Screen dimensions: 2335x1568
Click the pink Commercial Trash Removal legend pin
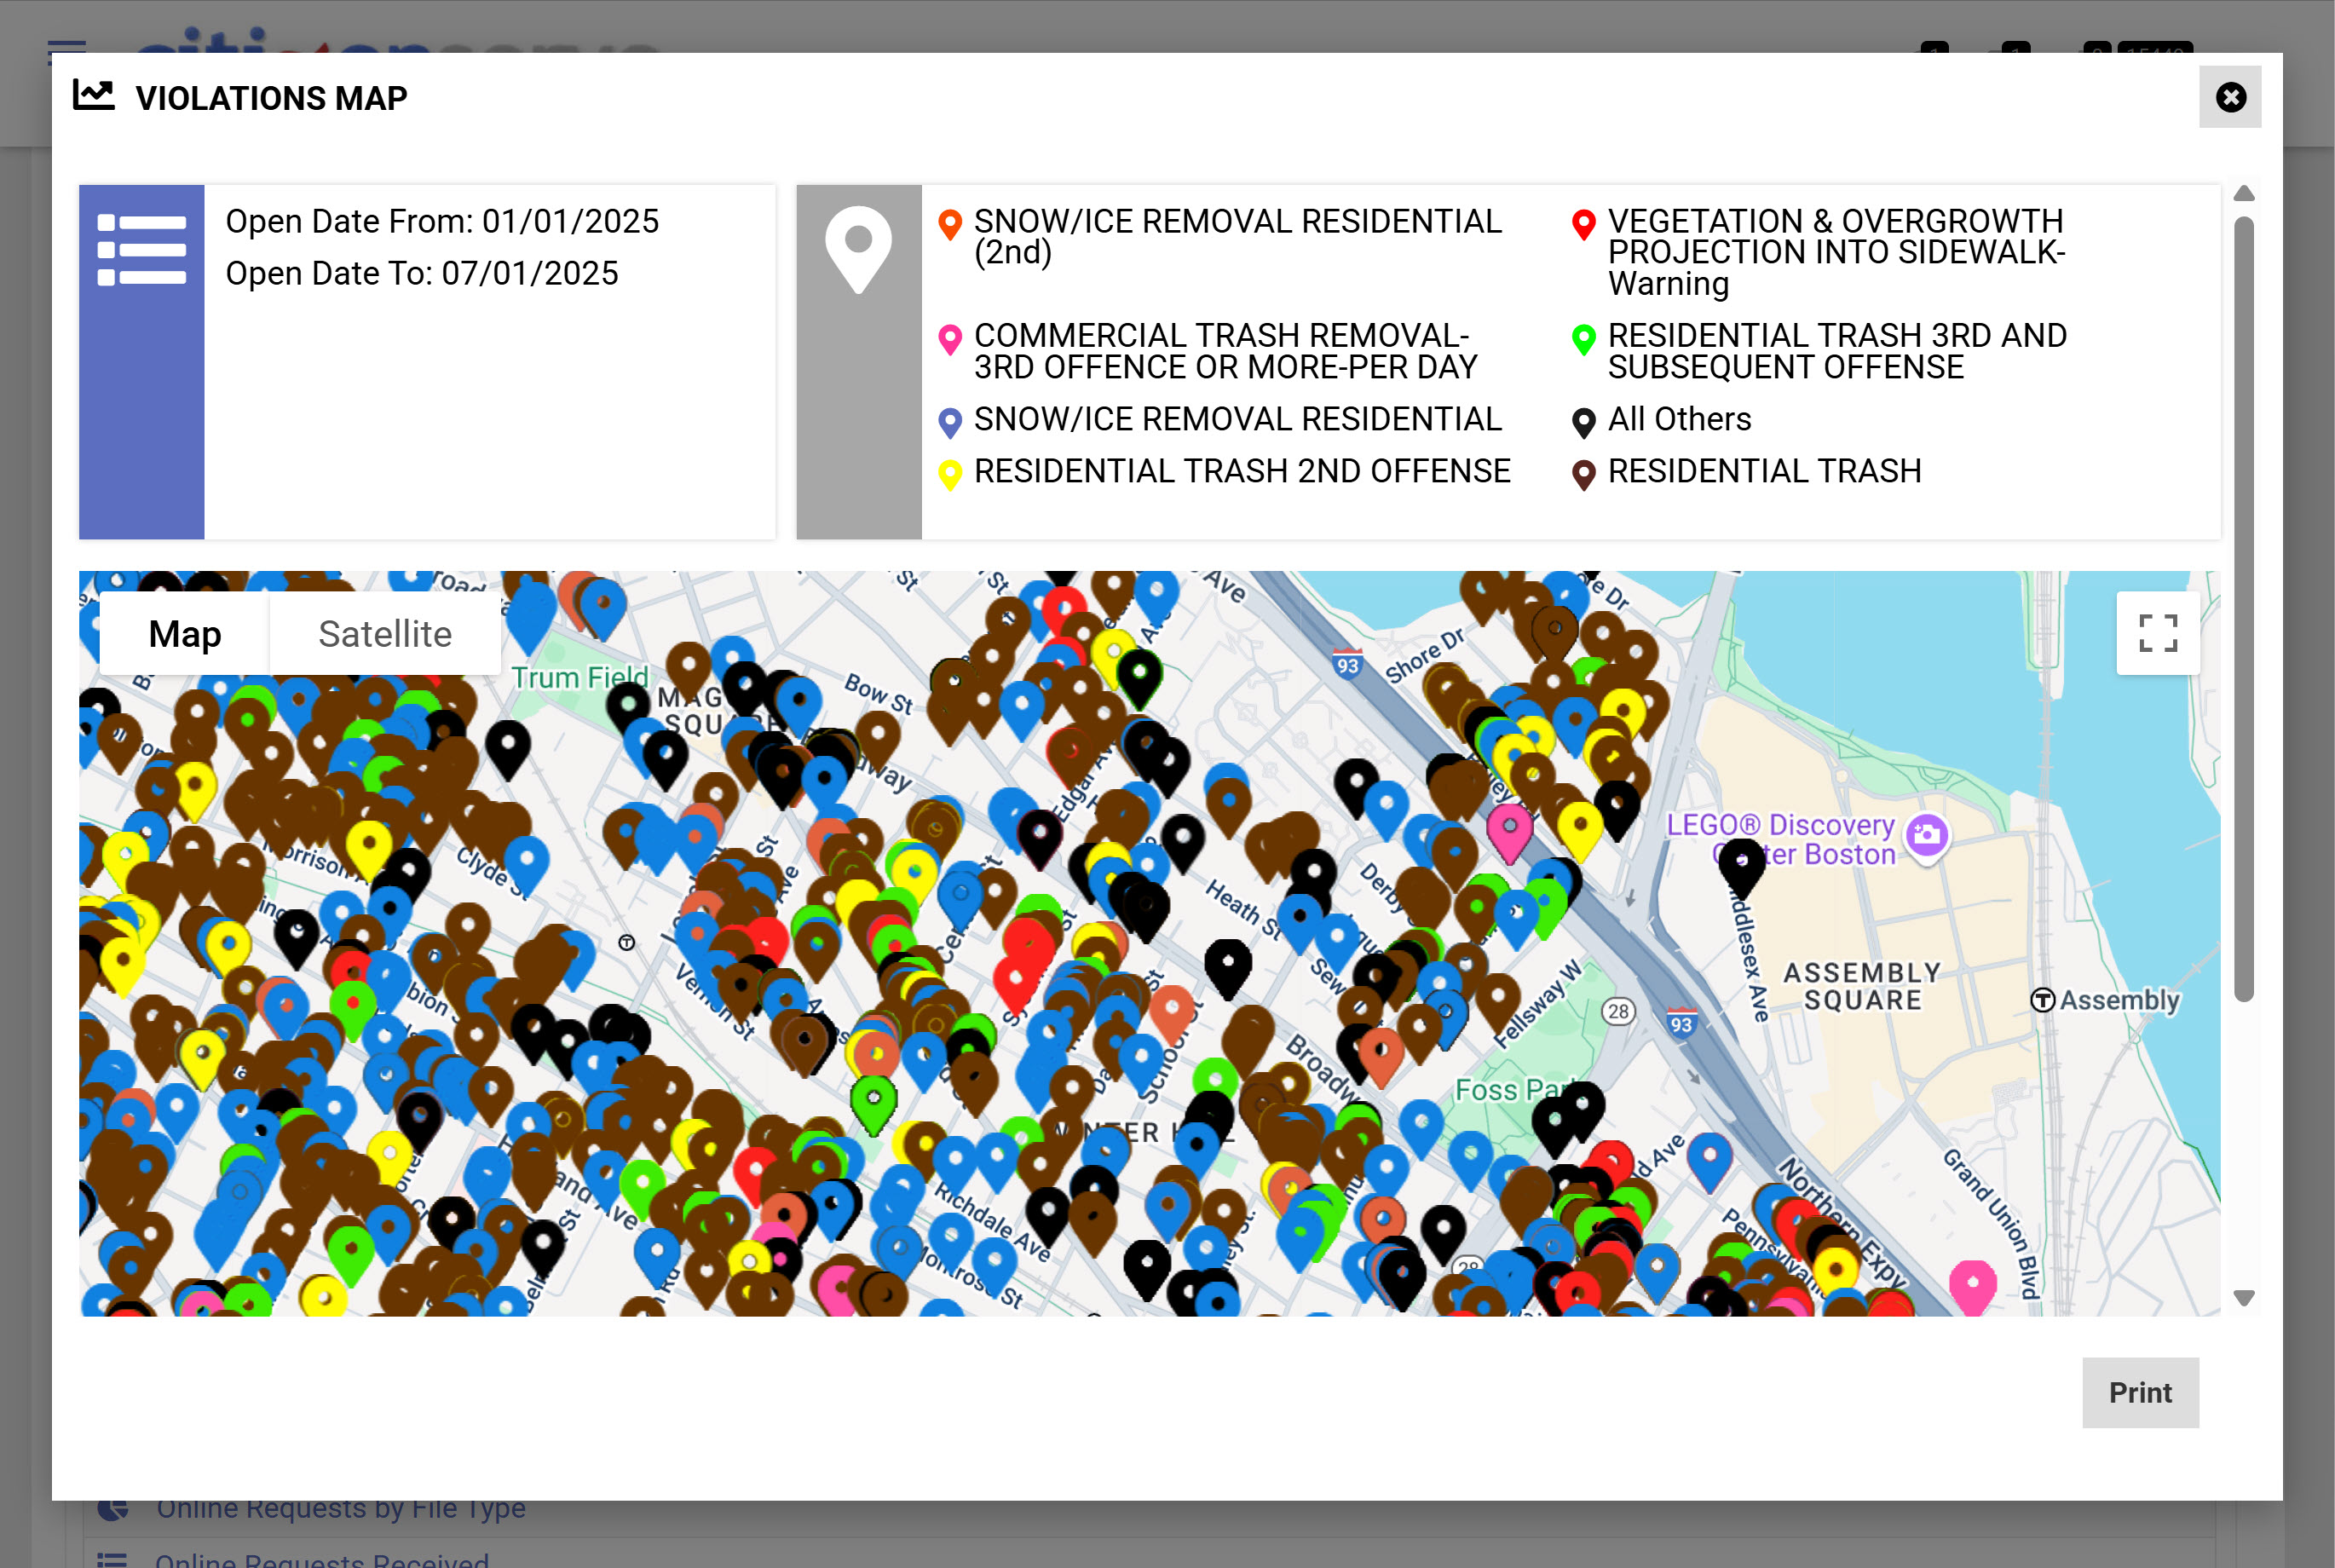pos(950,340)
